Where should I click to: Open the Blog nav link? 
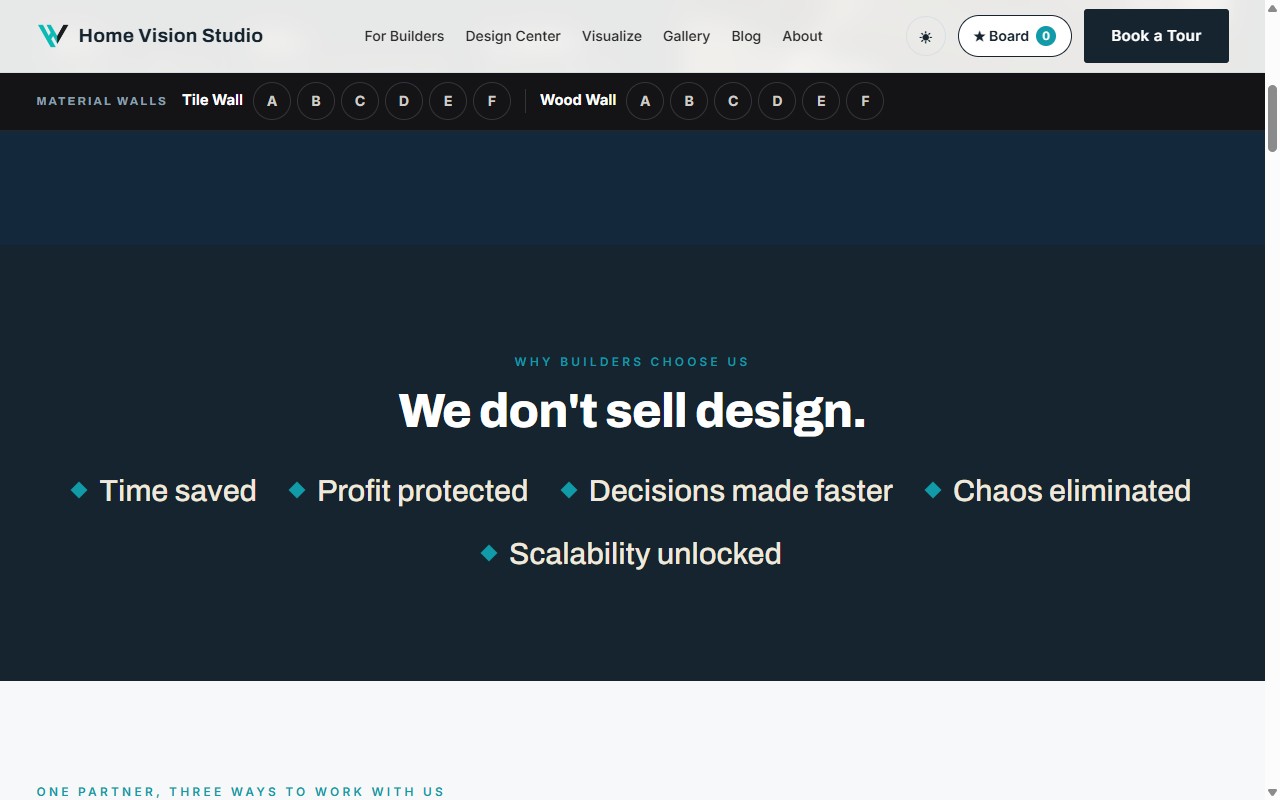click(746, 36)
